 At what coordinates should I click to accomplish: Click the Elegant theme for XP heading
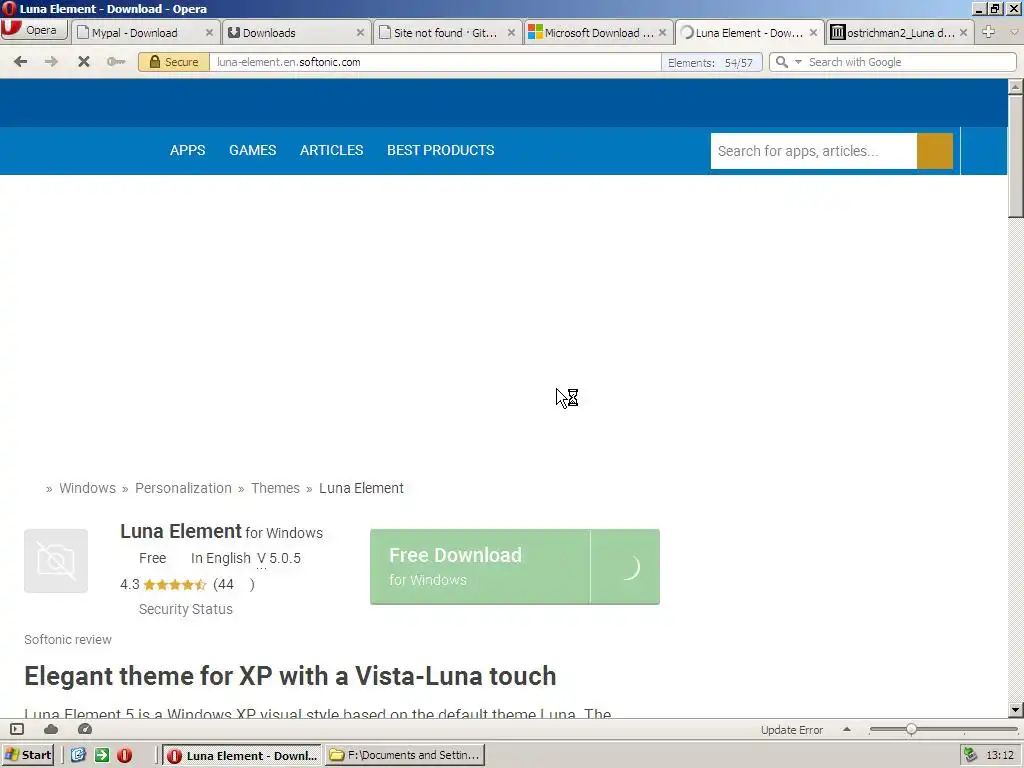click(291, 676)
